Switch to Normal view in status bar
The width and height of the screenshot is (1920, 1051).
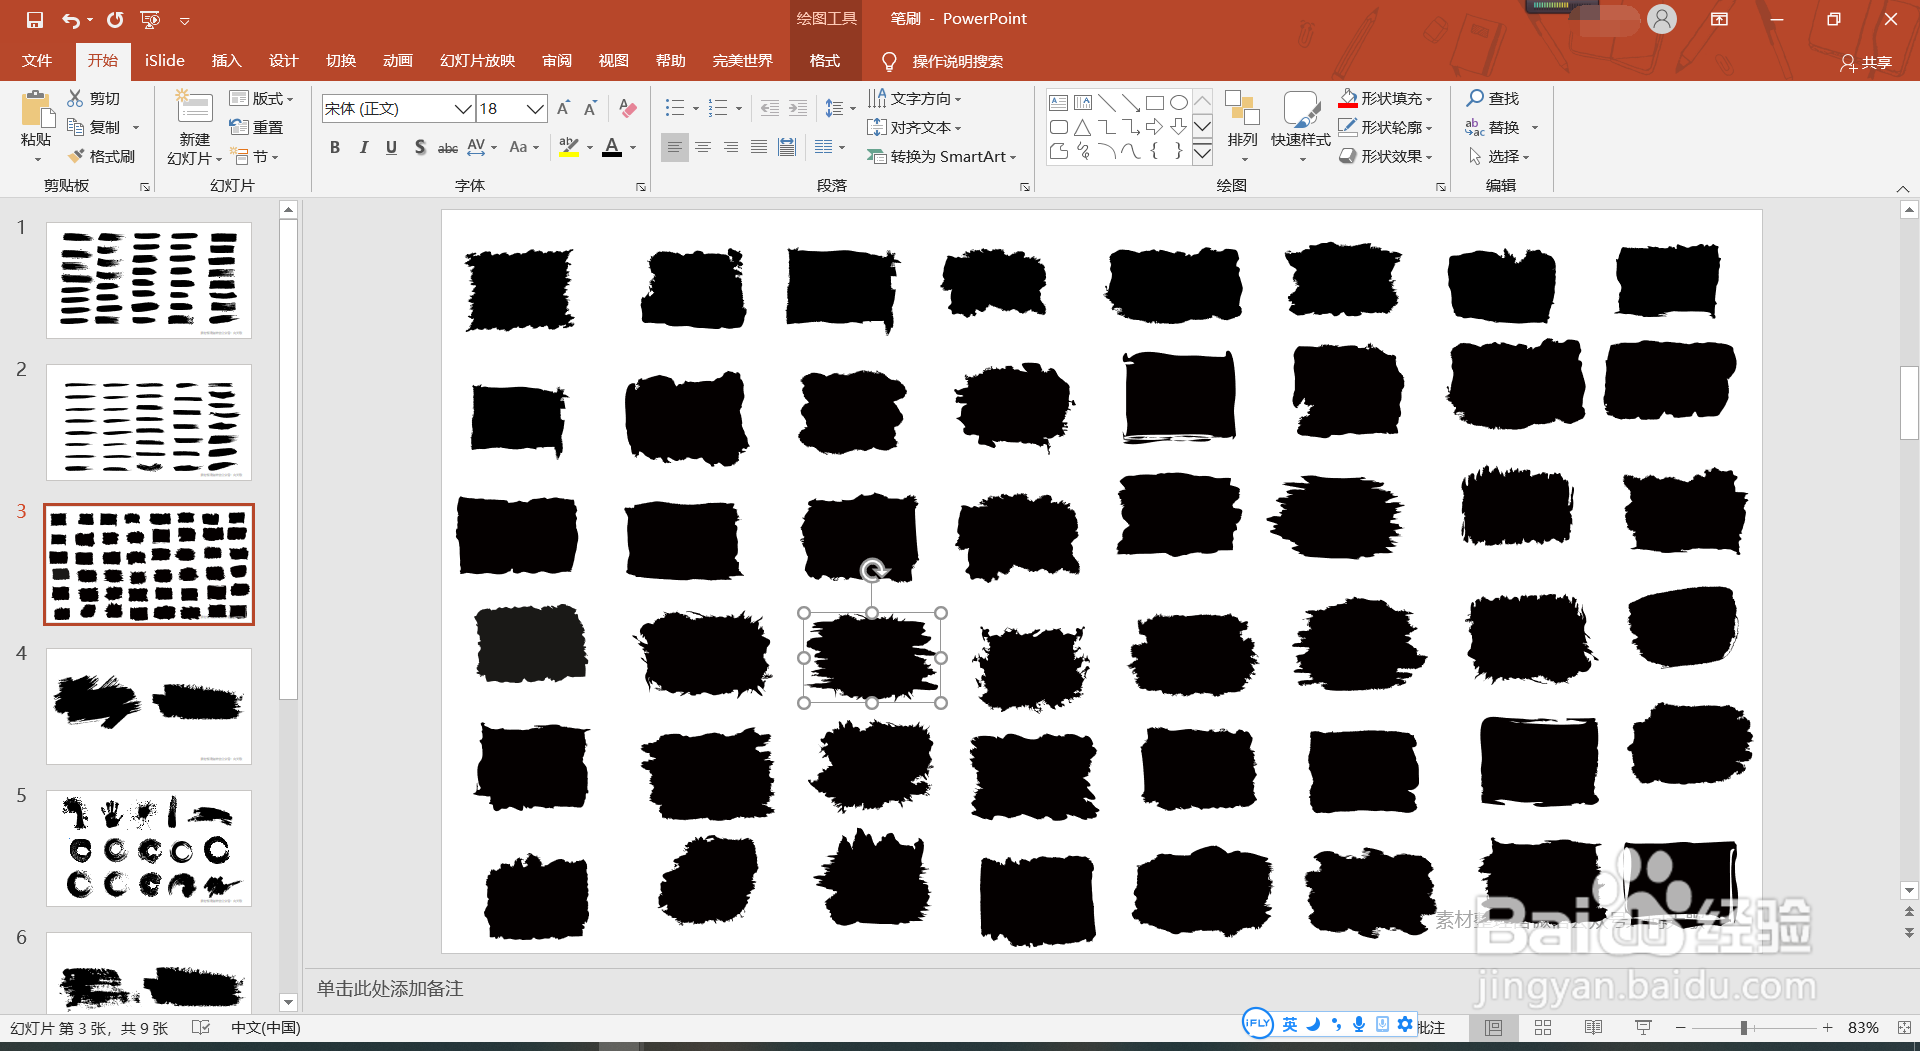click(1493, 1028)
